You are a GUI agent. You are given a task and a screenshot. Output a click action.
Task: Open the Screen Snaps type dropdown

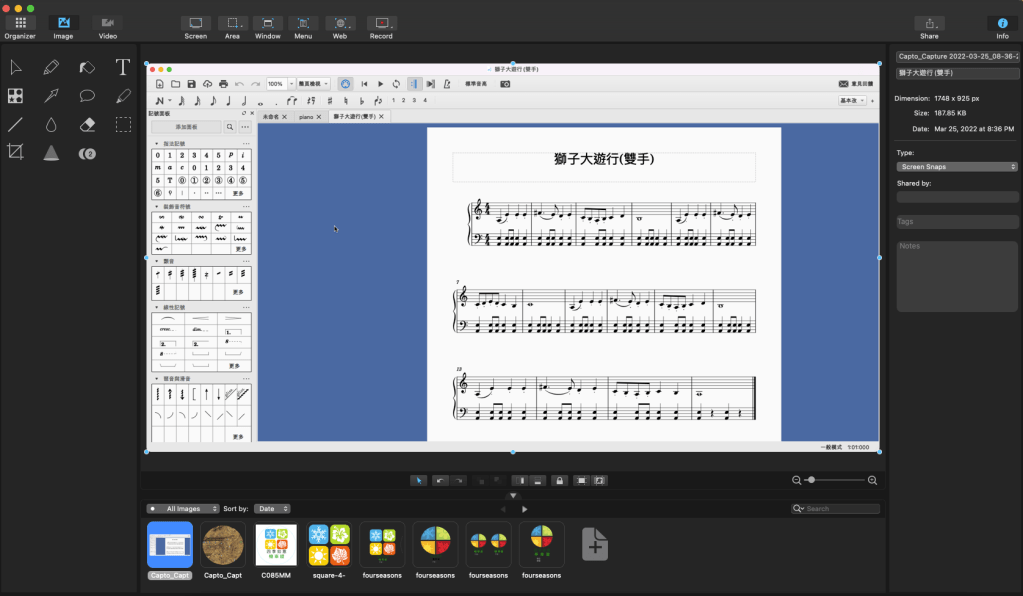point(956,167)
